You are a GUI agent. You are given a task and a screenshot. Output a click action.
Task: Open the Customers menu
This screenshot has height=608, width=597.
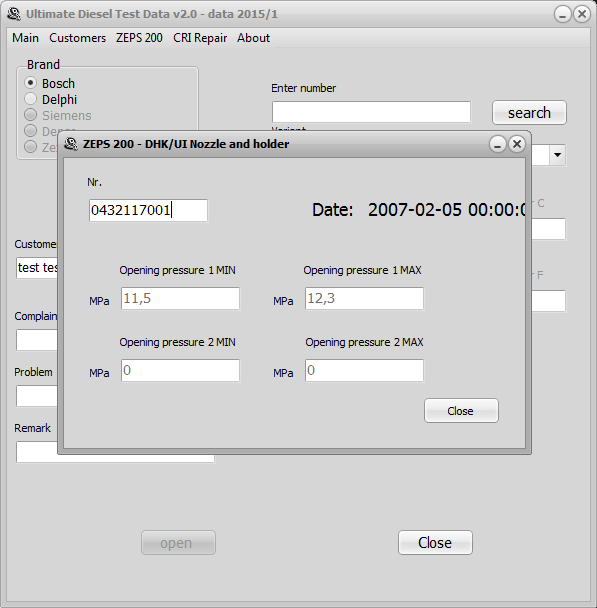(x=78, y=38)
